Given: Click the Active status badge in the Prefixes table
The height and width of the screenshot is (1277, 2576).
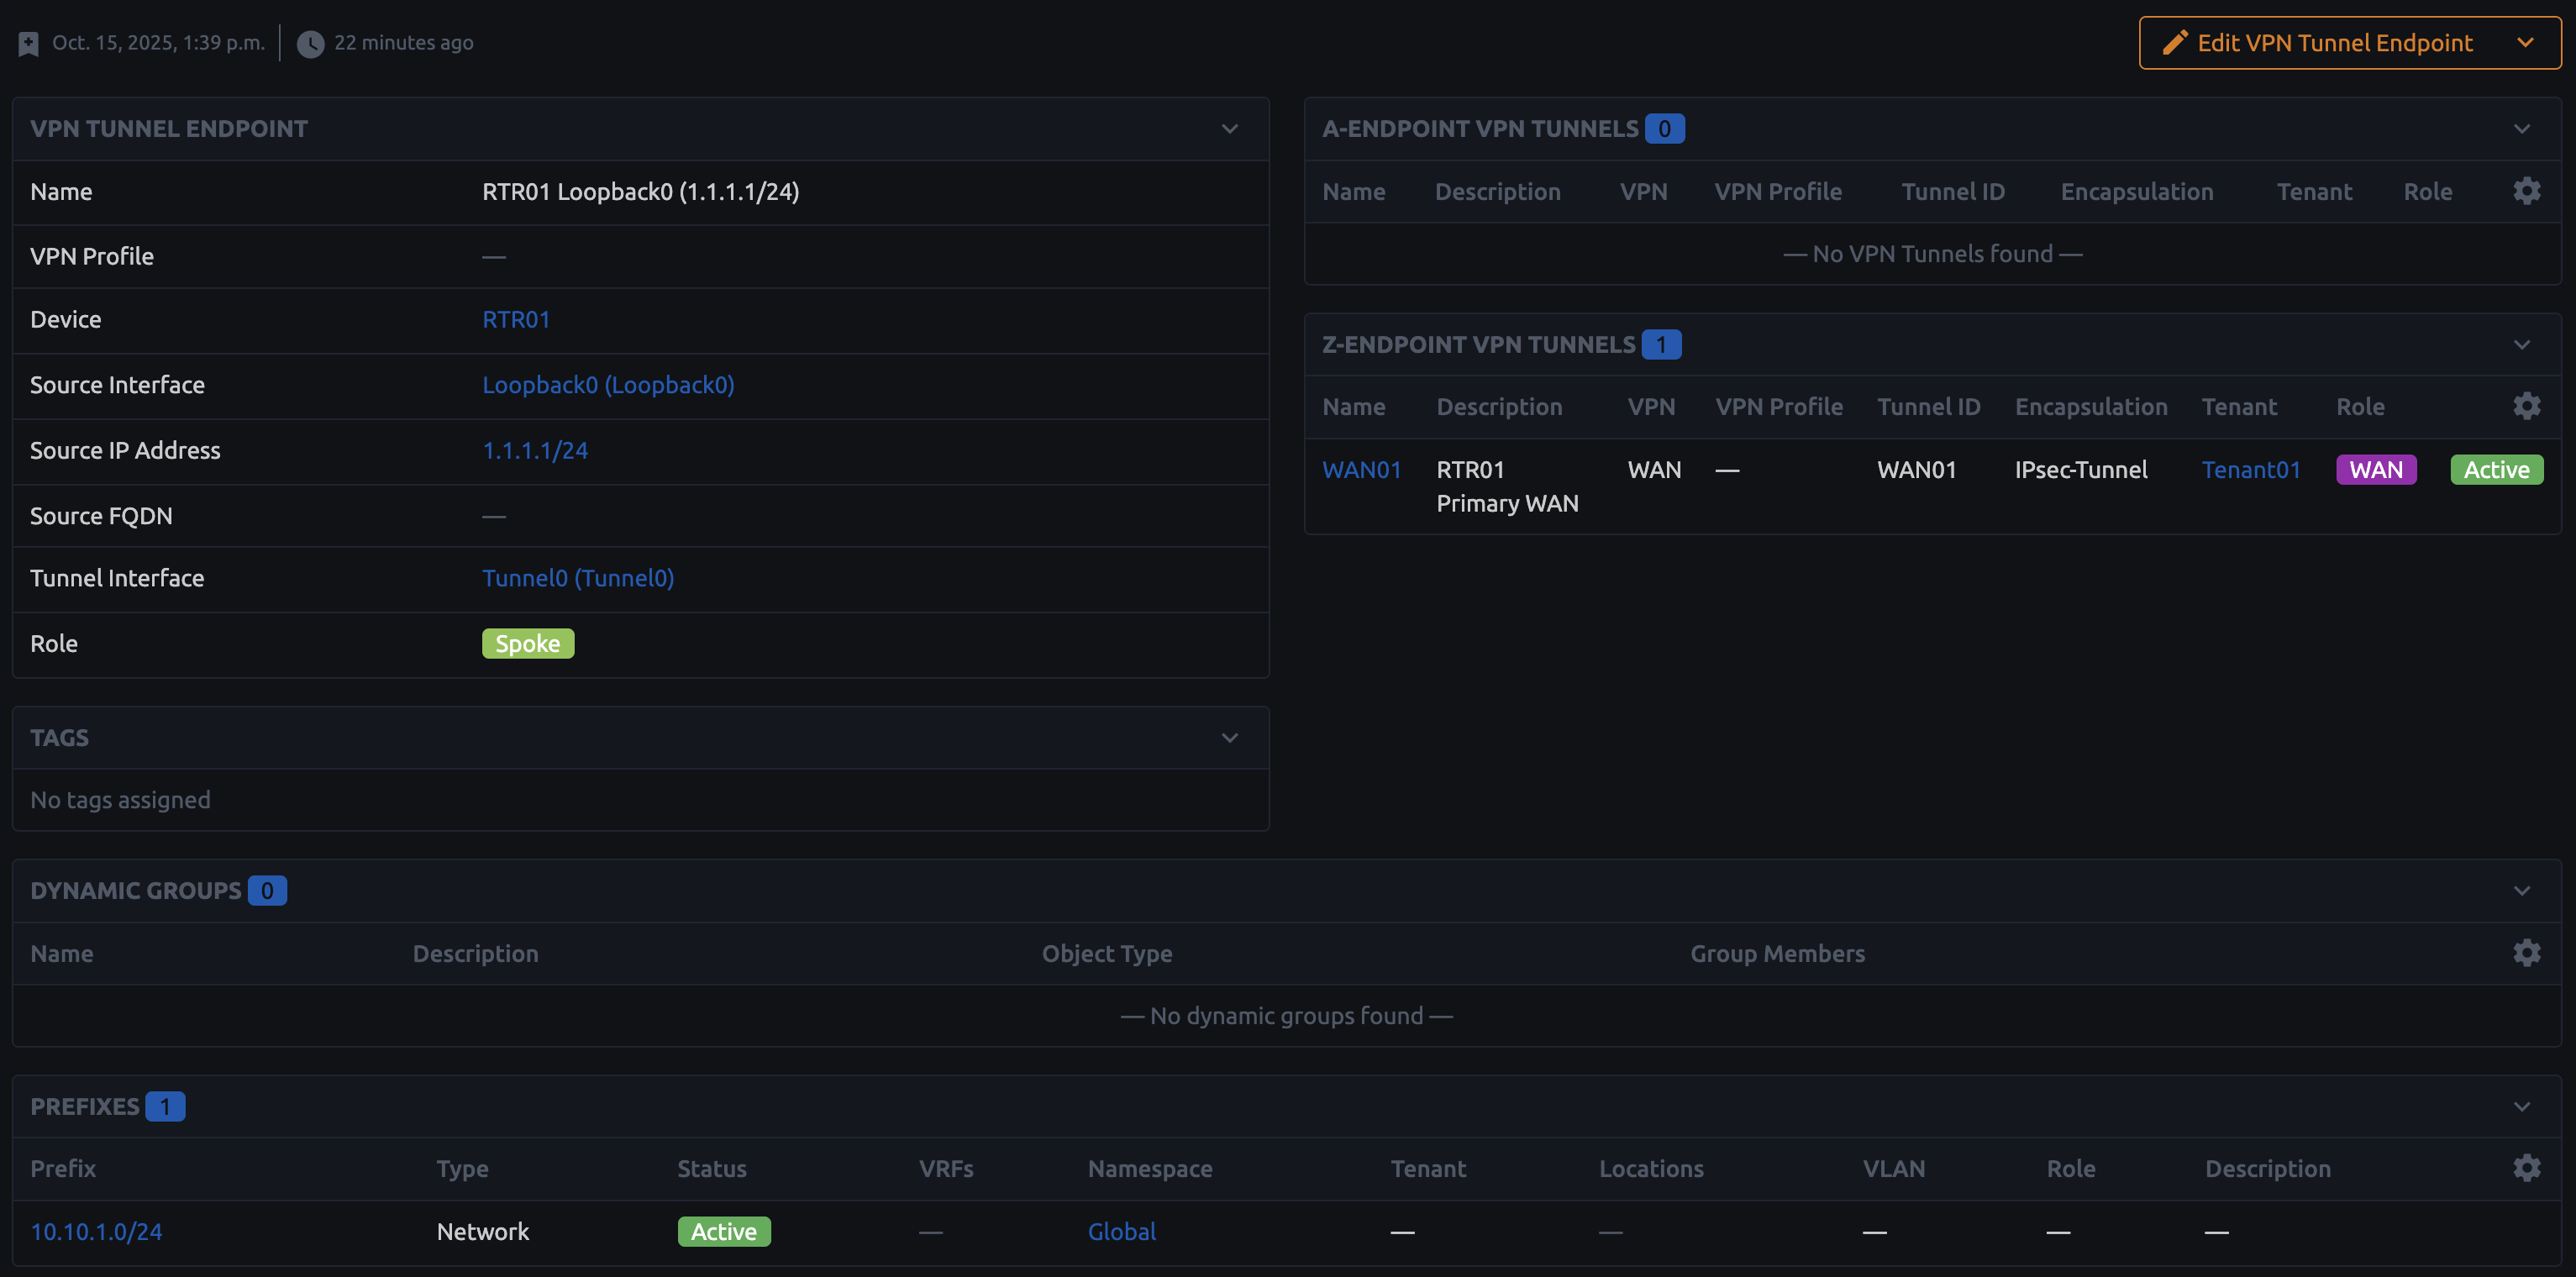Looking at the screenshot, I should [x=724, y=1231].
